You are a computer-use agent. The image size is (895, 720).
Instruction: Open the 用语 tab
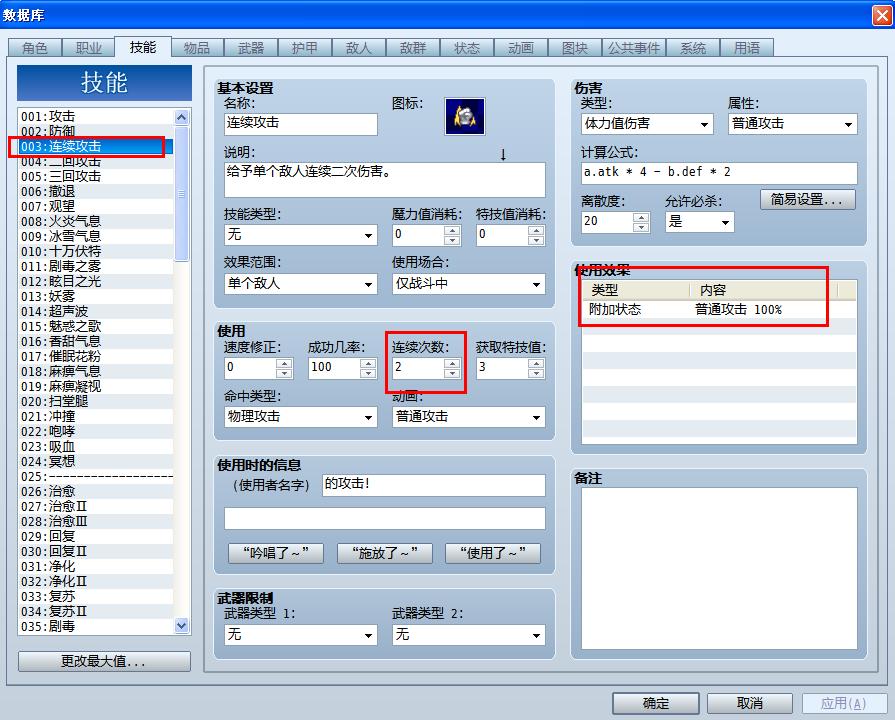[x=747, y=48]
